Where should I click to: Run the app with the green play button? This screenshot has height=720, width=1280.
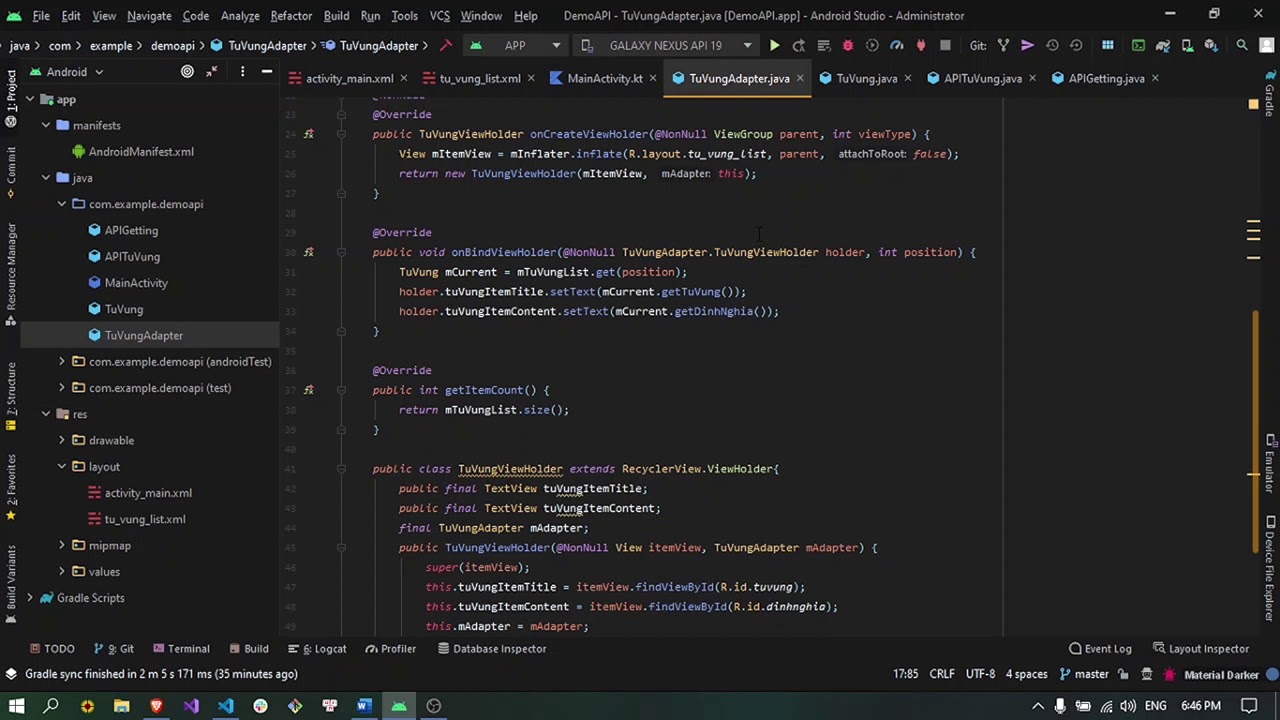(x=774, y=45)
